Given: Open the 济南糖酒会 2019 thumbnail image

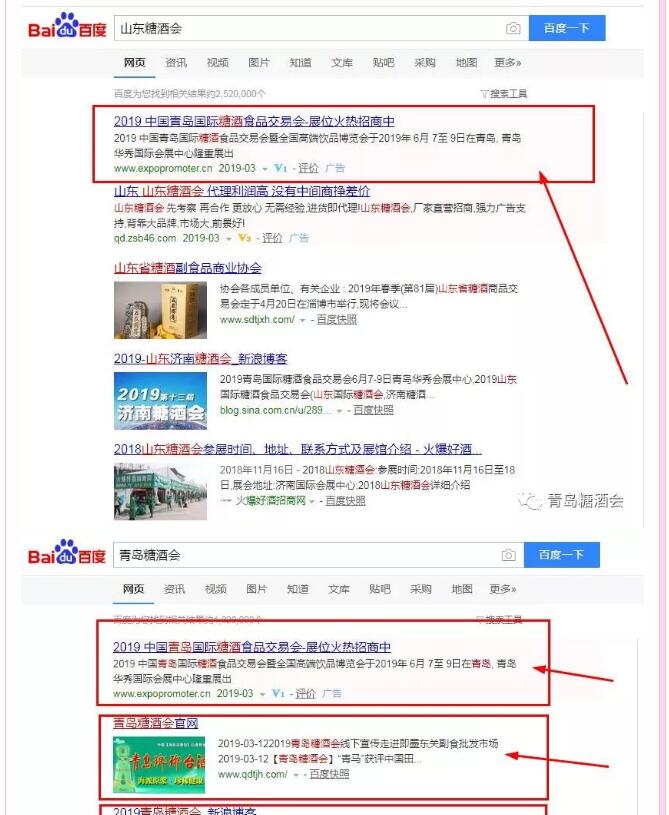Looking at the screenshot, I should pos(160,401).
